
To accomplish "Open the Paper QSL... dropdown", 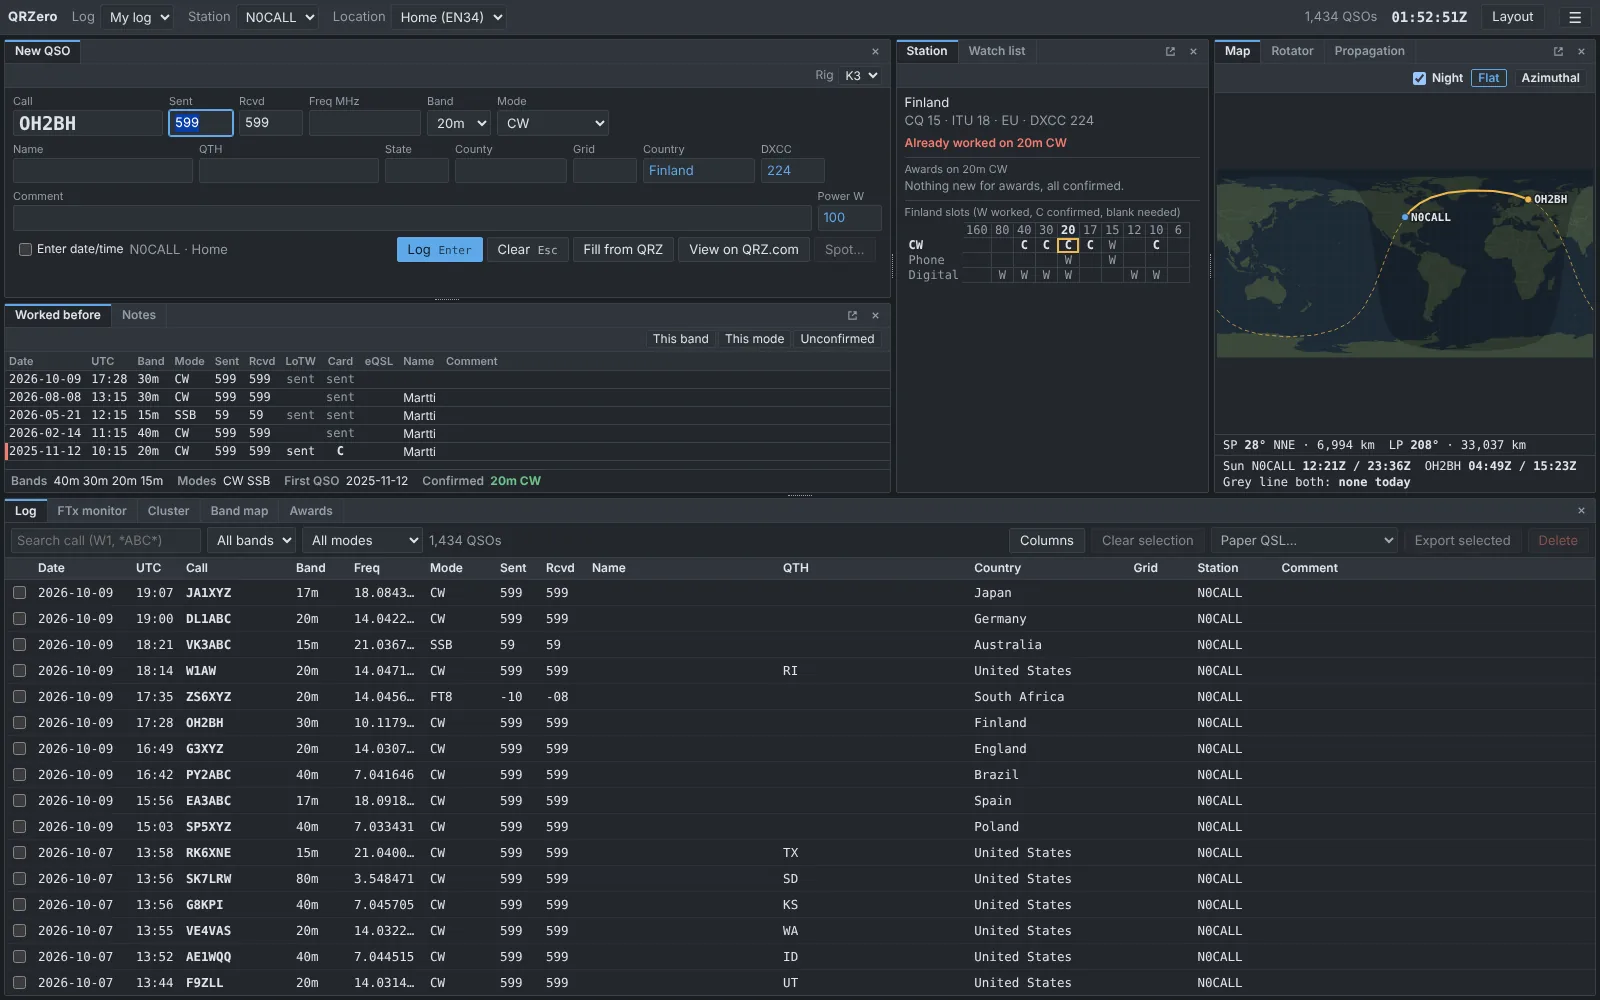I will pyautogui.click(x=1303, y=540).
